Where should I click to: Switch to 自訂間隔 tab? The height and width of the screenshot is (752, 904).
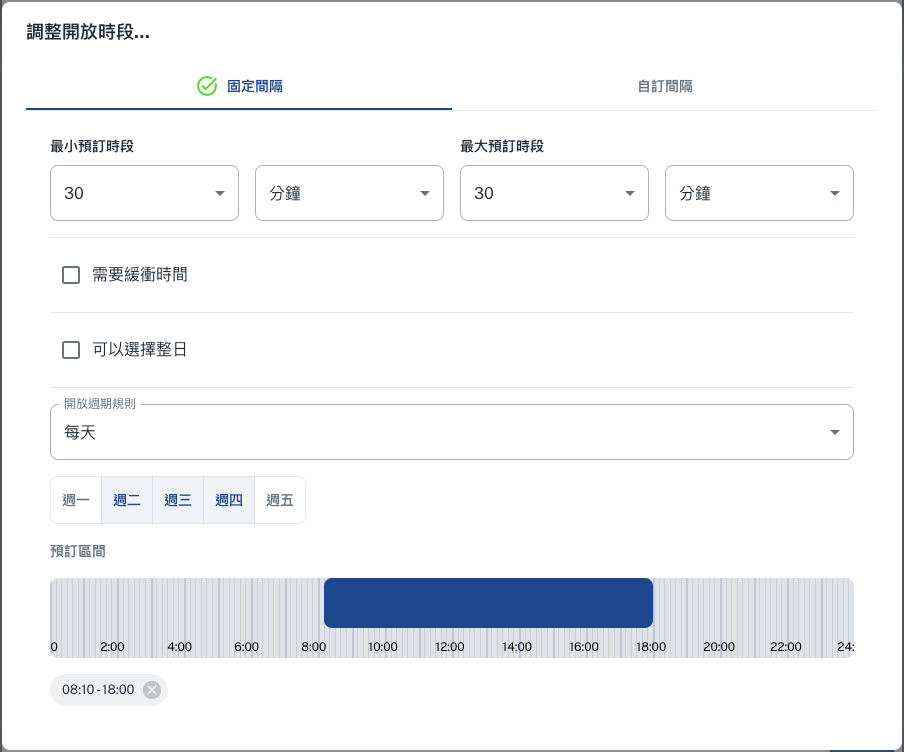pos(665,86)
